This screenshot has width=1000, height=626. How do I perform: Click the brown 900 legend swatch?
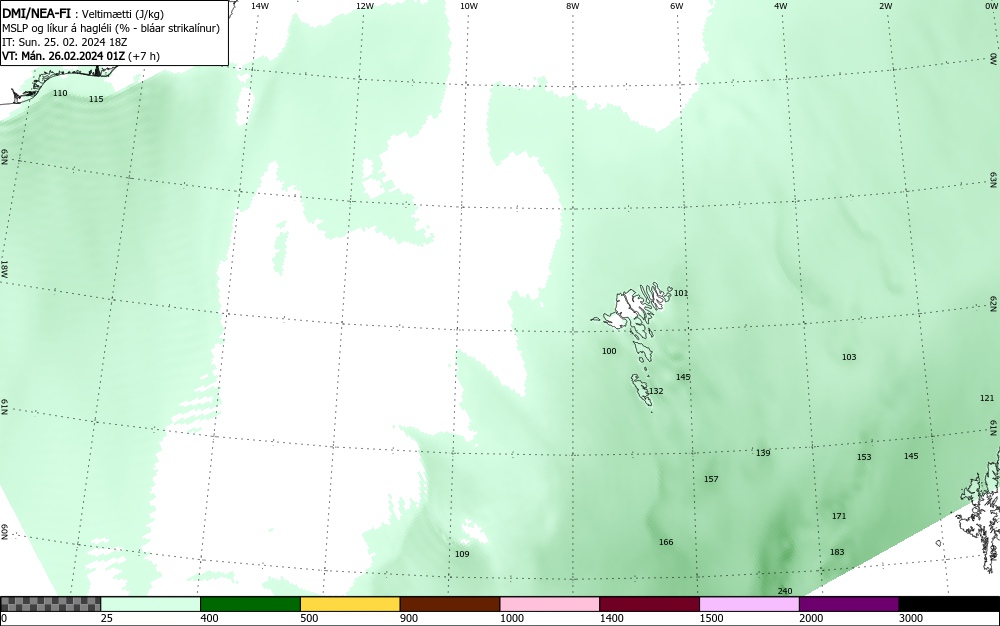pos(450,604)
